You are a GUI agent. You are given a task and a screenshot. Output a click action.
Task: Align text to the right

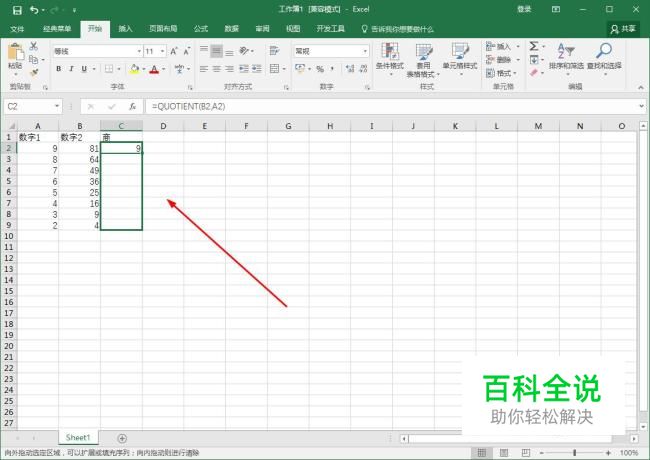(x=229, y=69)
